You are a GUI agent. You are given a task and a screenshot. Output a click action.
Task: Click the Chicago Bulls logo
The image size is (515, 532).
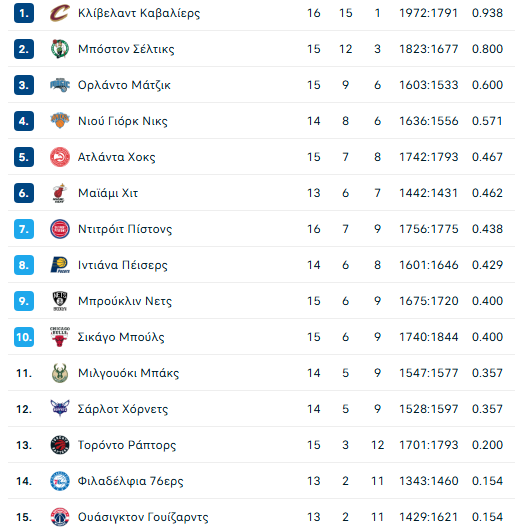(x=60, y=337)
